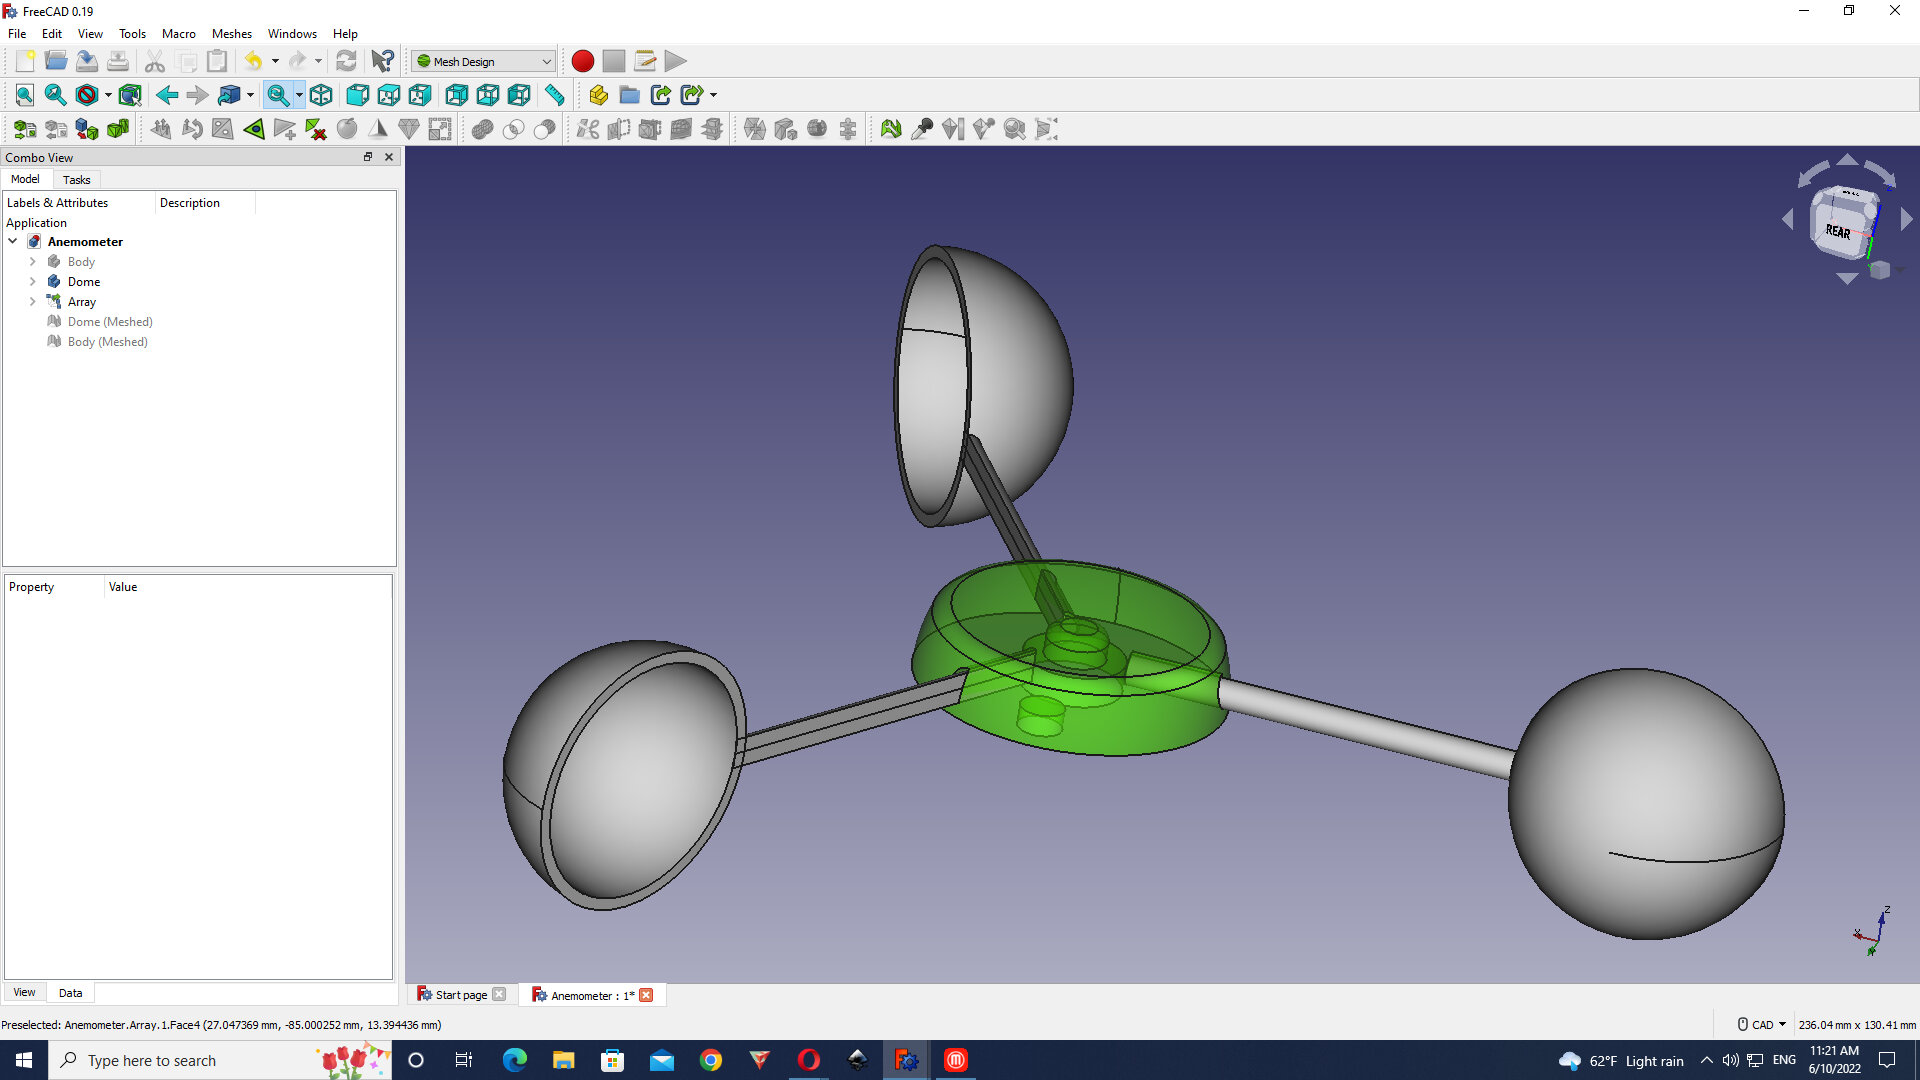Click the REAR face of navigation cube

(1838, 230)
